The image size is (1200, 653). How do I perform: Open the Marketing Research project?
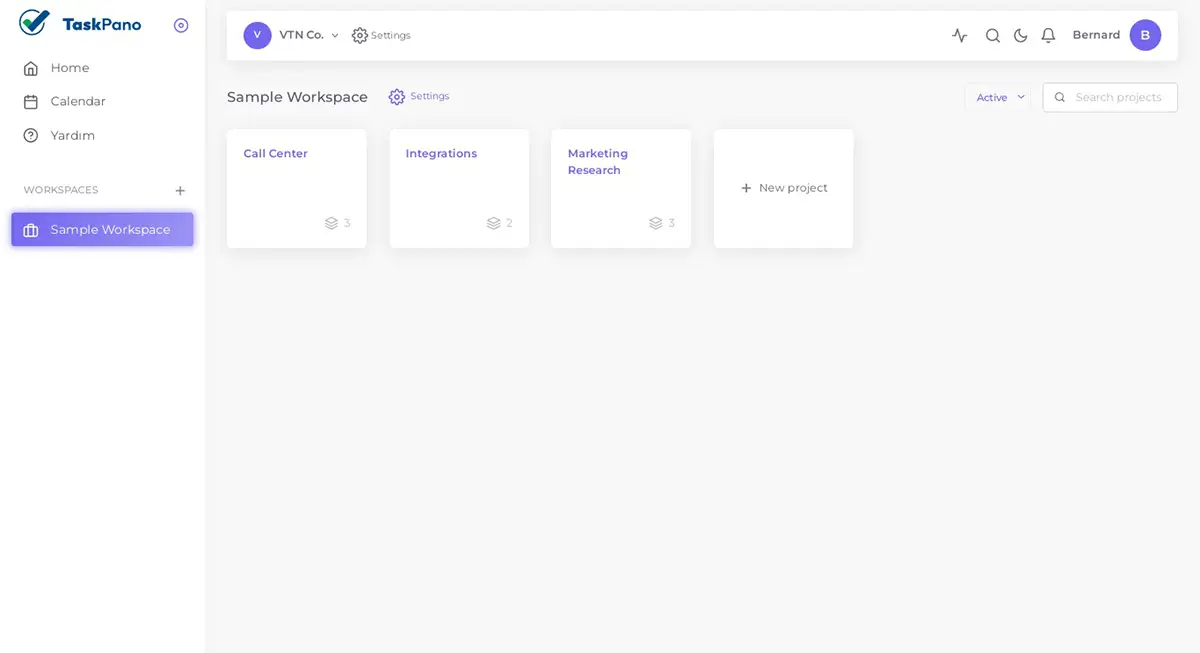coord(621,188)
